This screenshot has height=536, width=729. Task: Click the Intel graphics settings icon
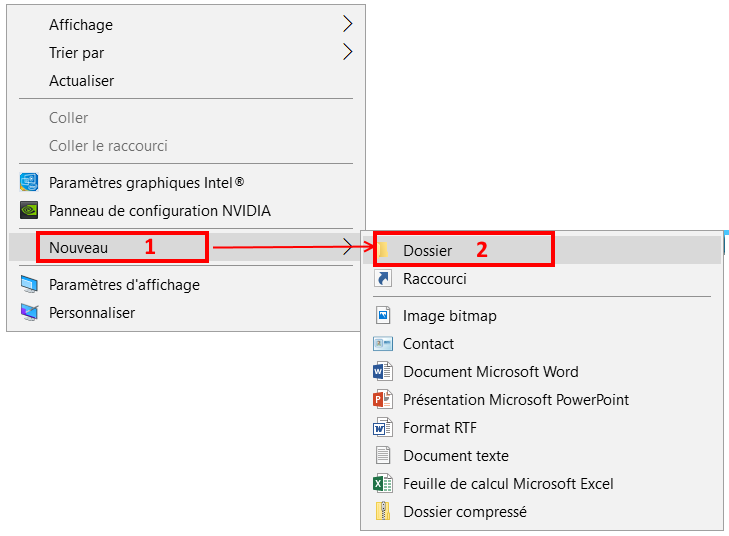click(29, 182)
